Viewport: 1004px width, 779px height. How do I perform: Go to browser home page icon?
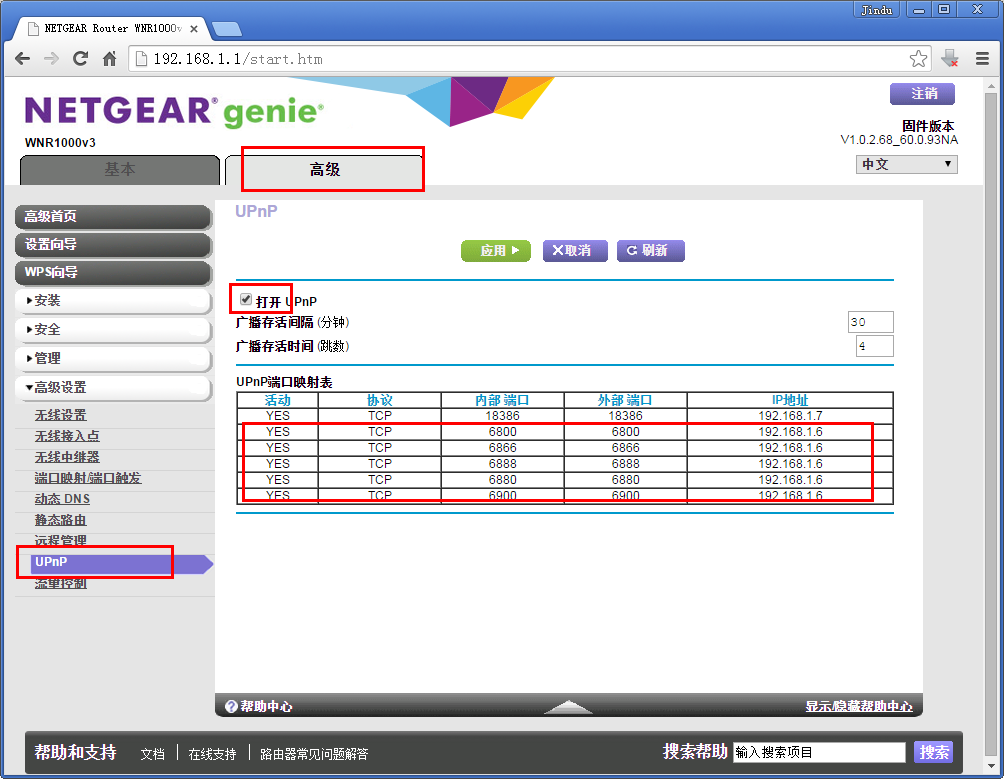click(109, 59)
